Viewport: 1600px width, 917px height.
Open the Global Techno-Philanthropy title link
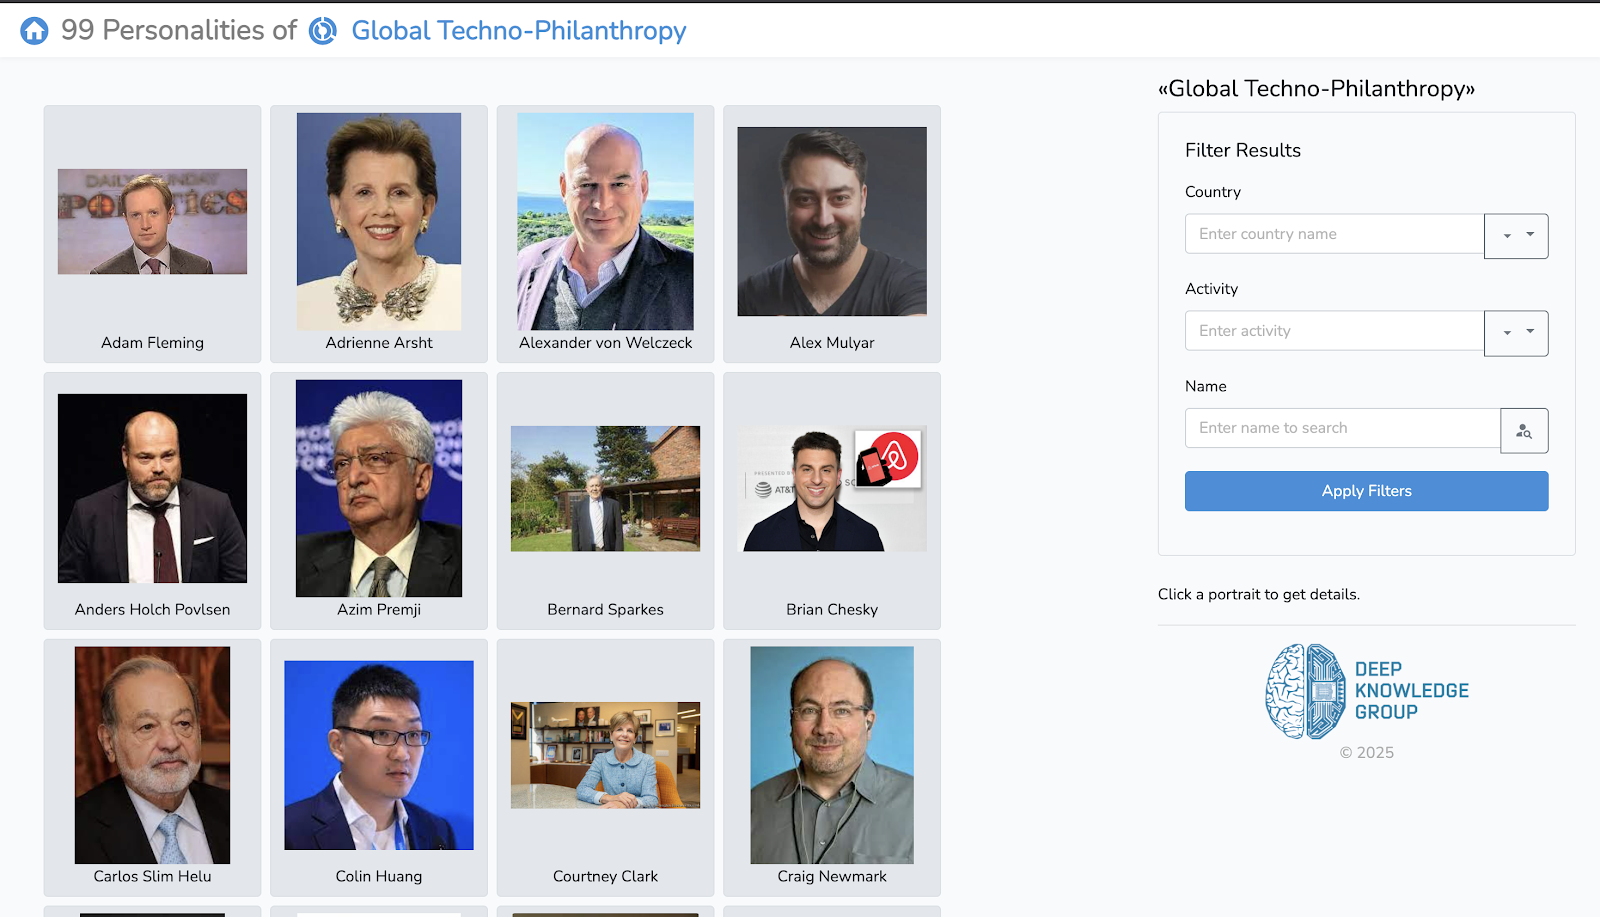[518, 31]
